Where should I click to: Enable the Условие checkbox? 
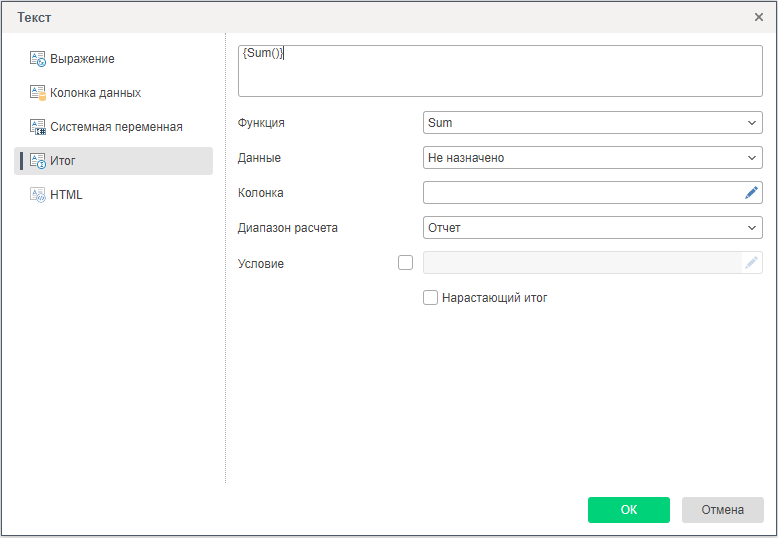pos(405,263)
